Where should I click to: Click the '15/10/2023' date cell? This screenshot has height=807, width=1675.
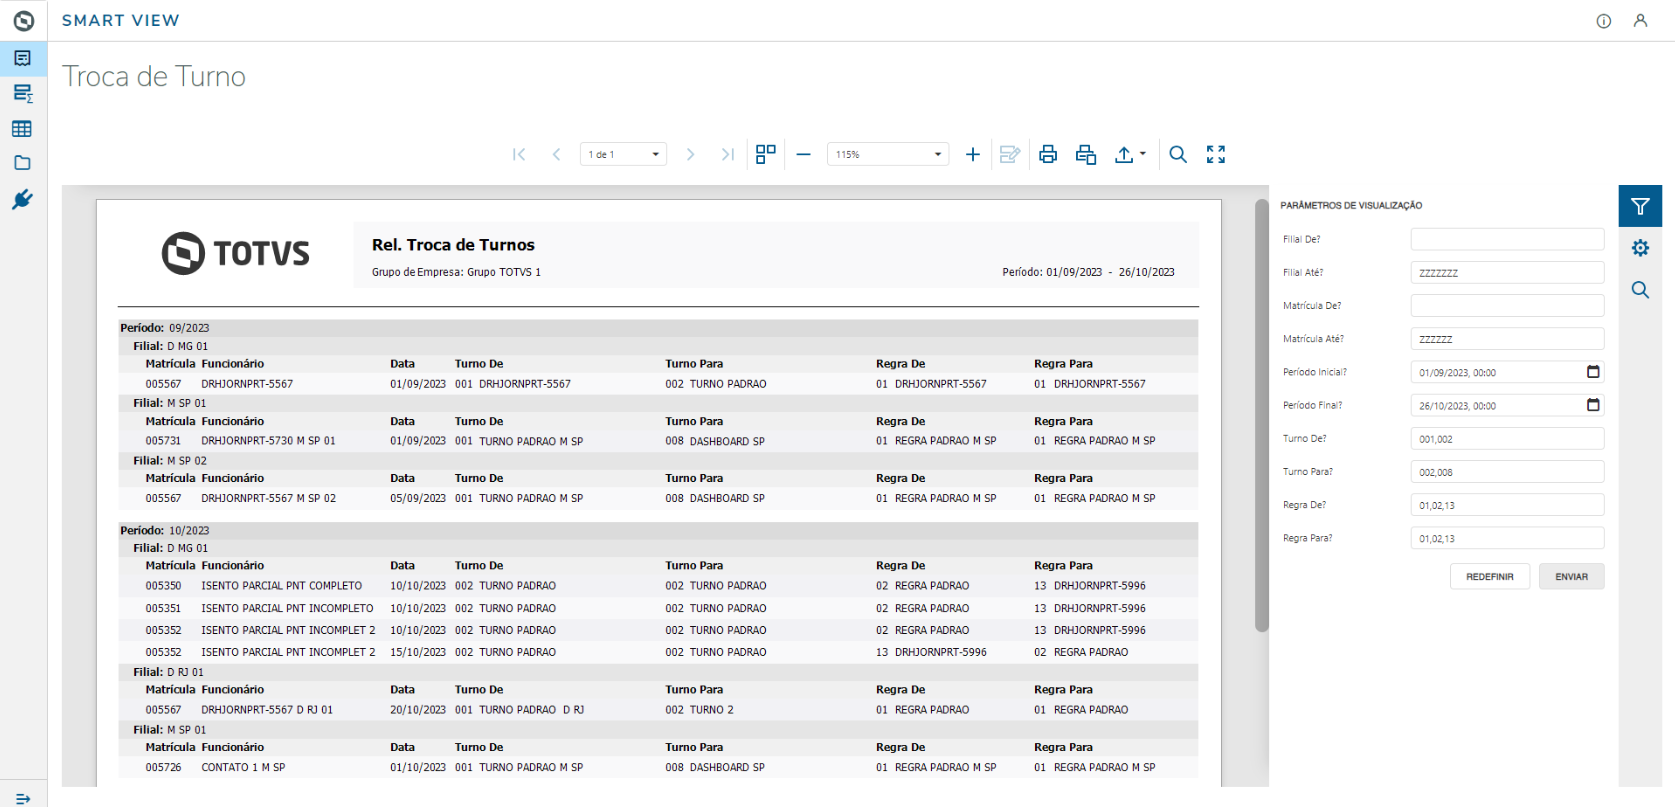418,652
